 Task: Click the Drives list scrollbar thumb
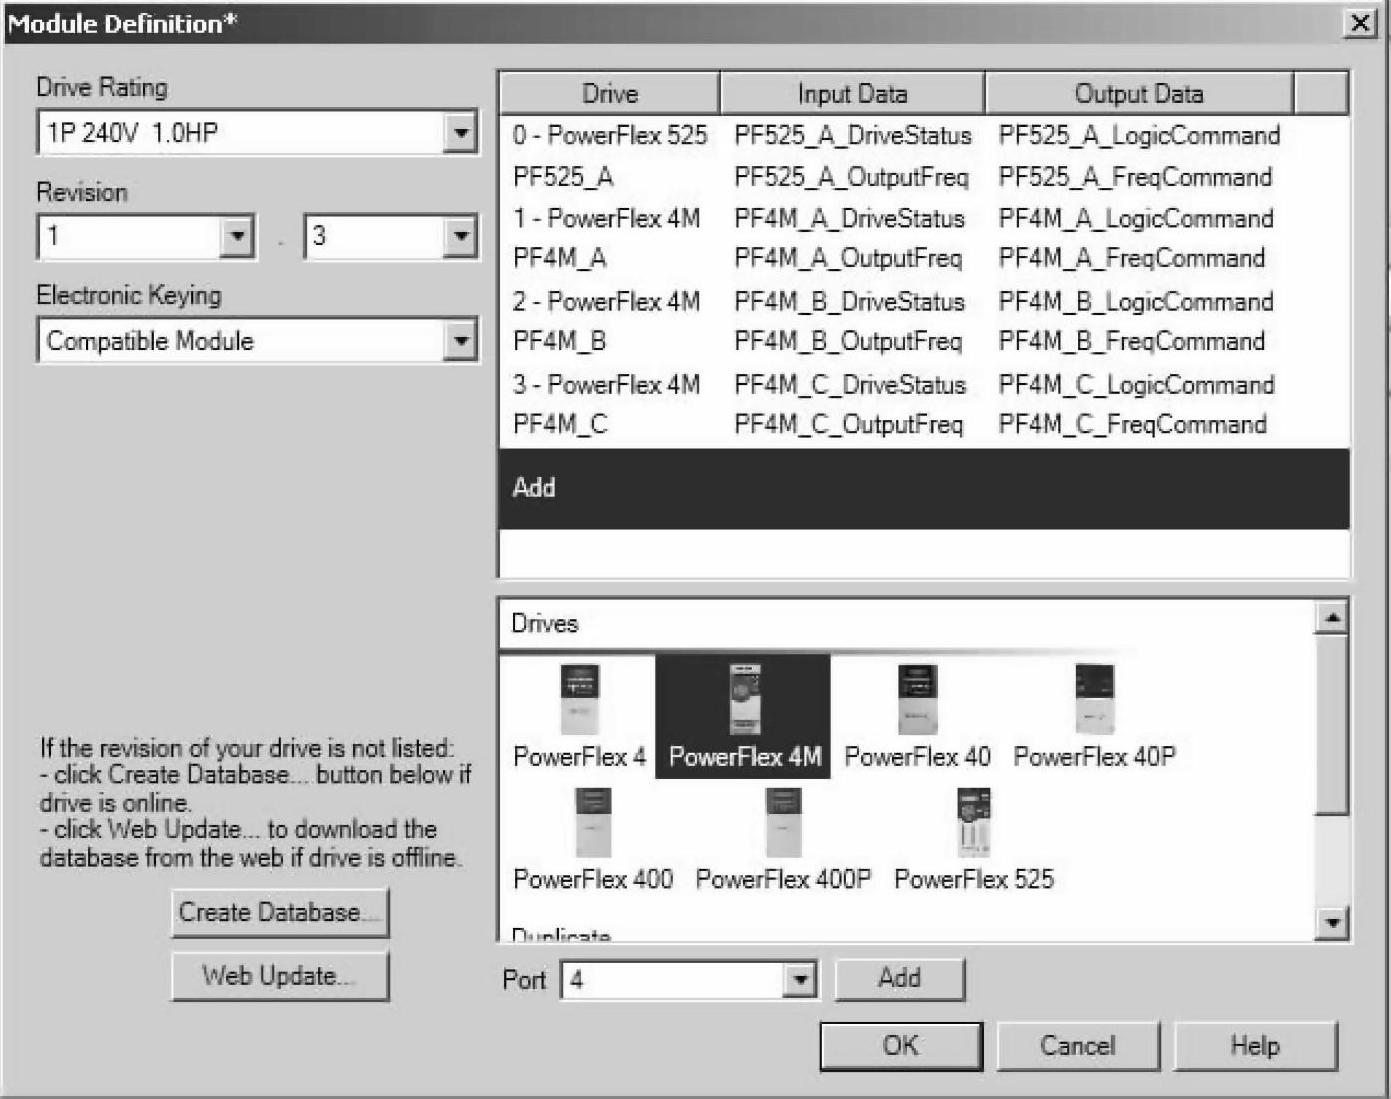click(1331, 724)
